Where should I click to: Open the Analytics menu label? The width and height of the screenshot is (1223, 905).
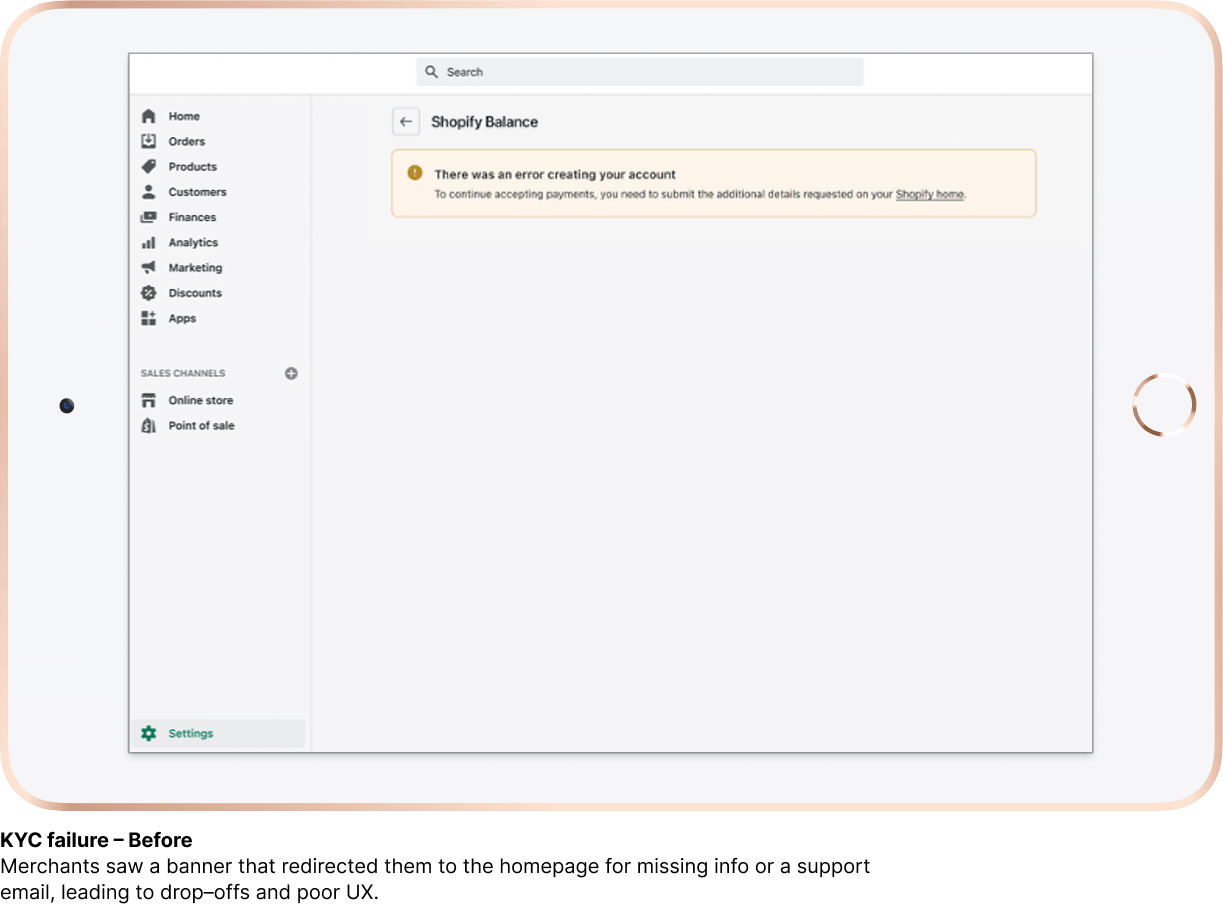(193, 242)
